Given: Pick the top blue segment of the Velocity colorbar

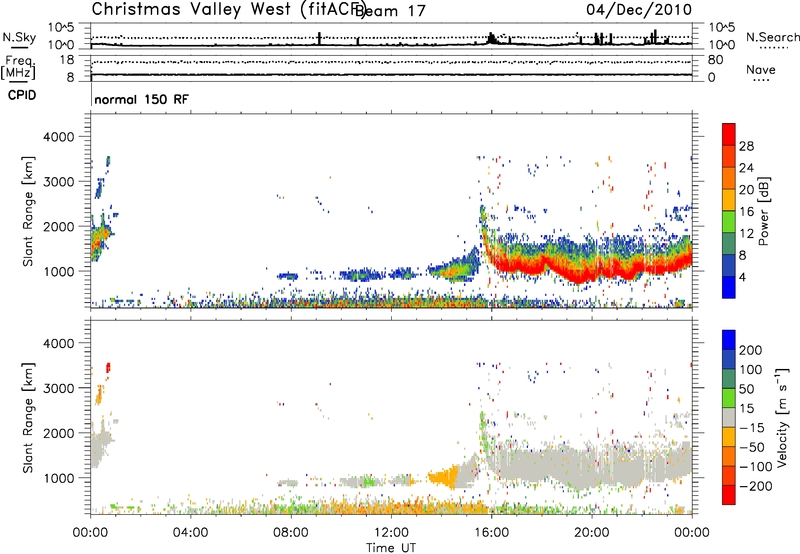Looking at the screenshot, I should [729, 340].
